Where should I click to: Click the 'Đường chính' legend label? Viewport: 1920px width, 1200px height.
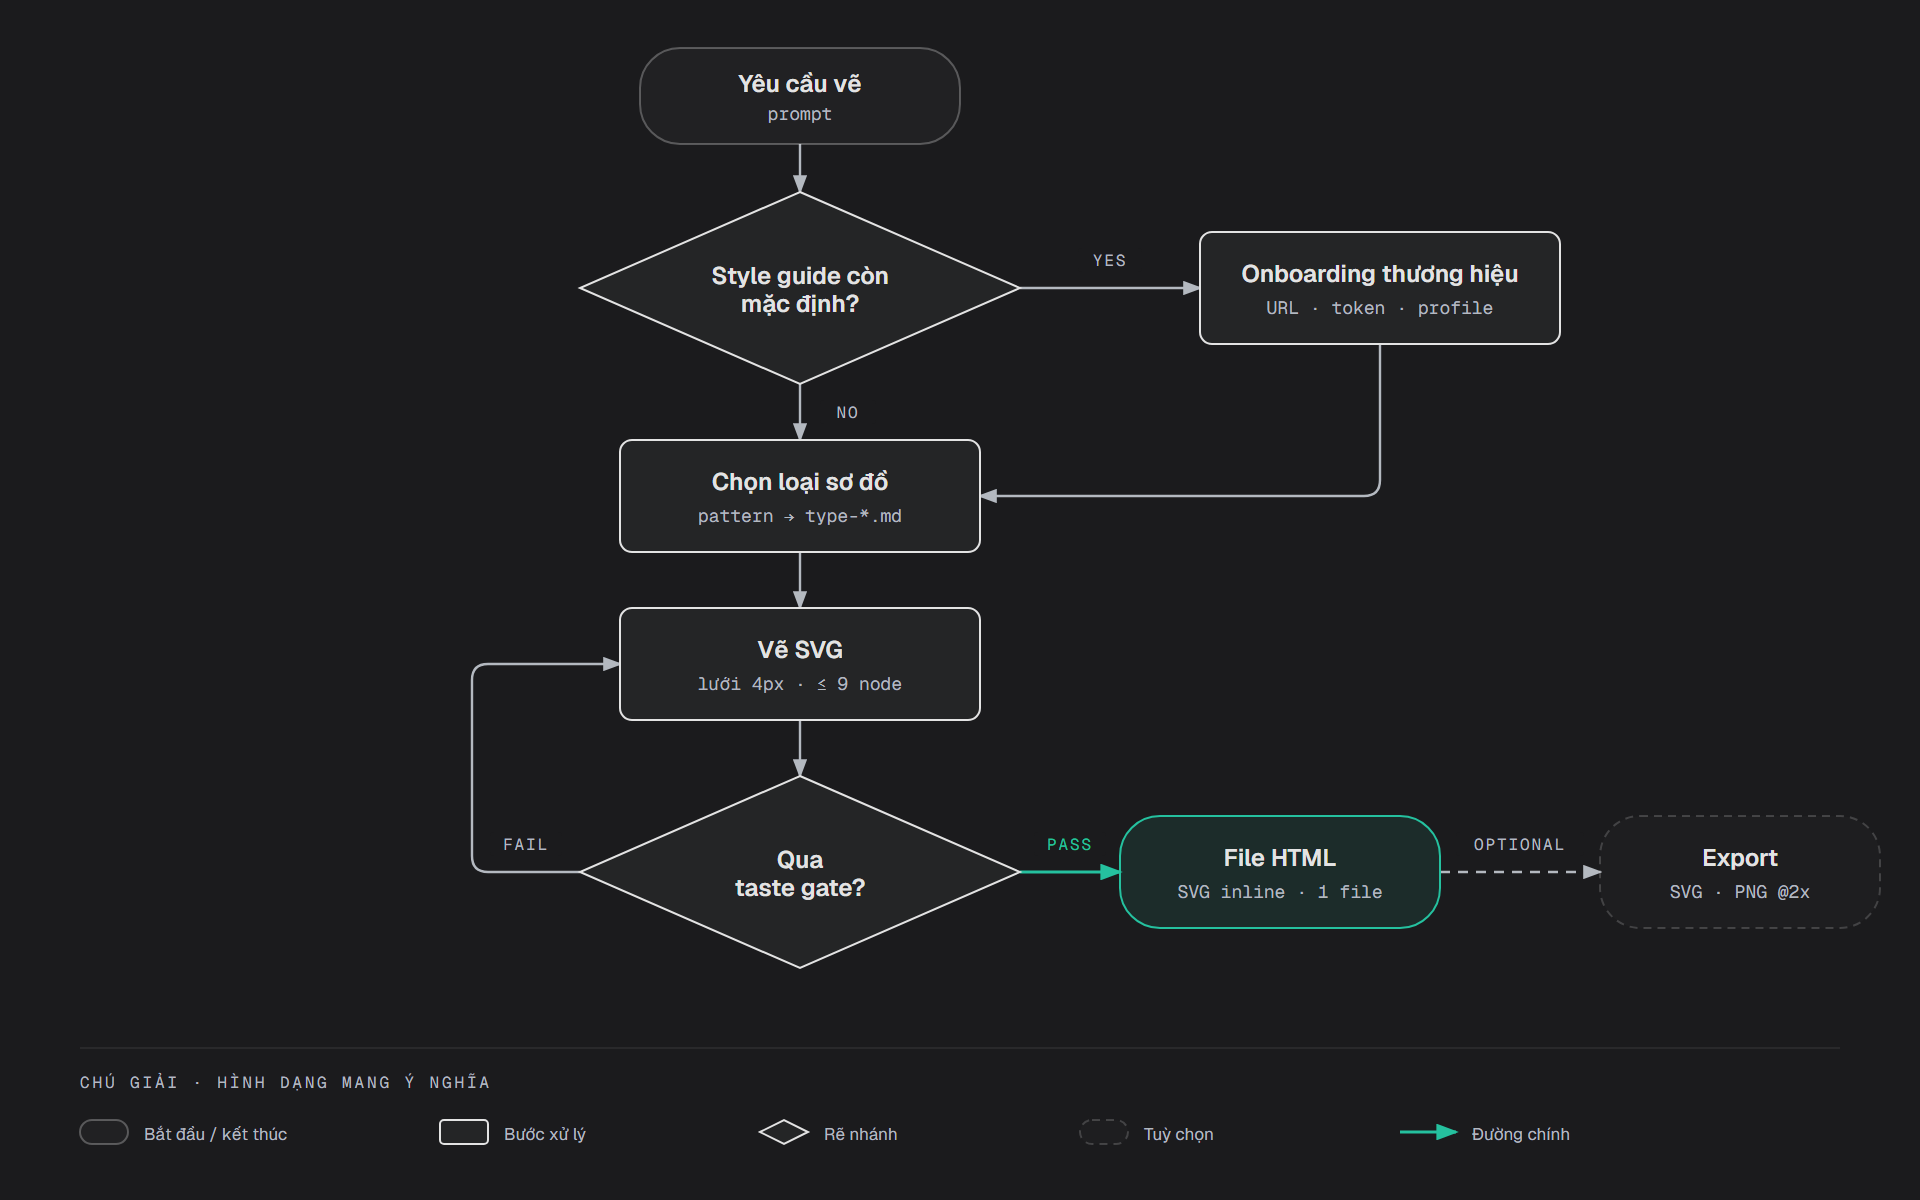pyautogui.click(x=1521, y=1134)
